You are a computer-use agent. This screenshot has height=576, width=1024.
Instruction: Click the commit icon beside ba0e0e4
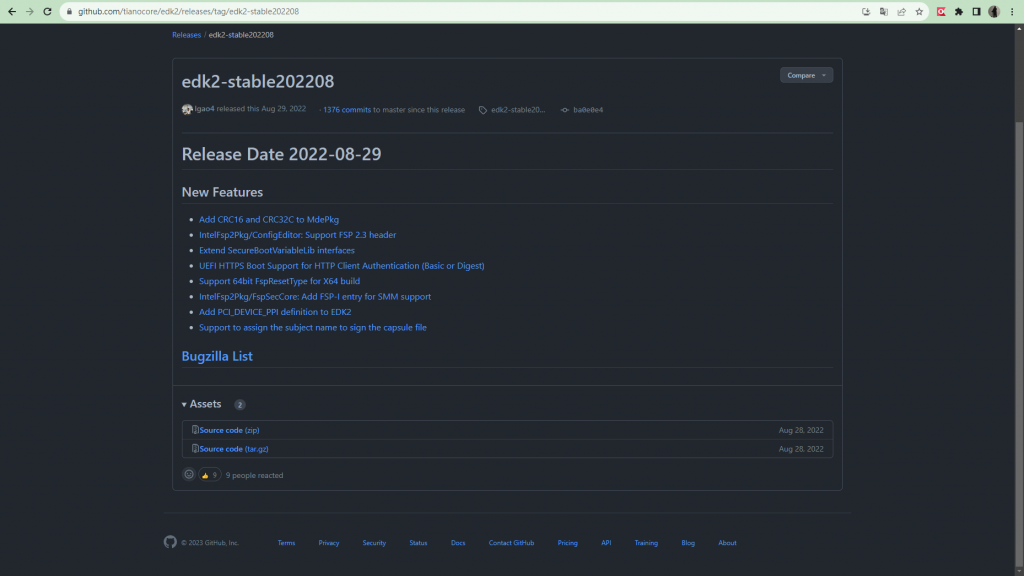click(x=565, y=110)
